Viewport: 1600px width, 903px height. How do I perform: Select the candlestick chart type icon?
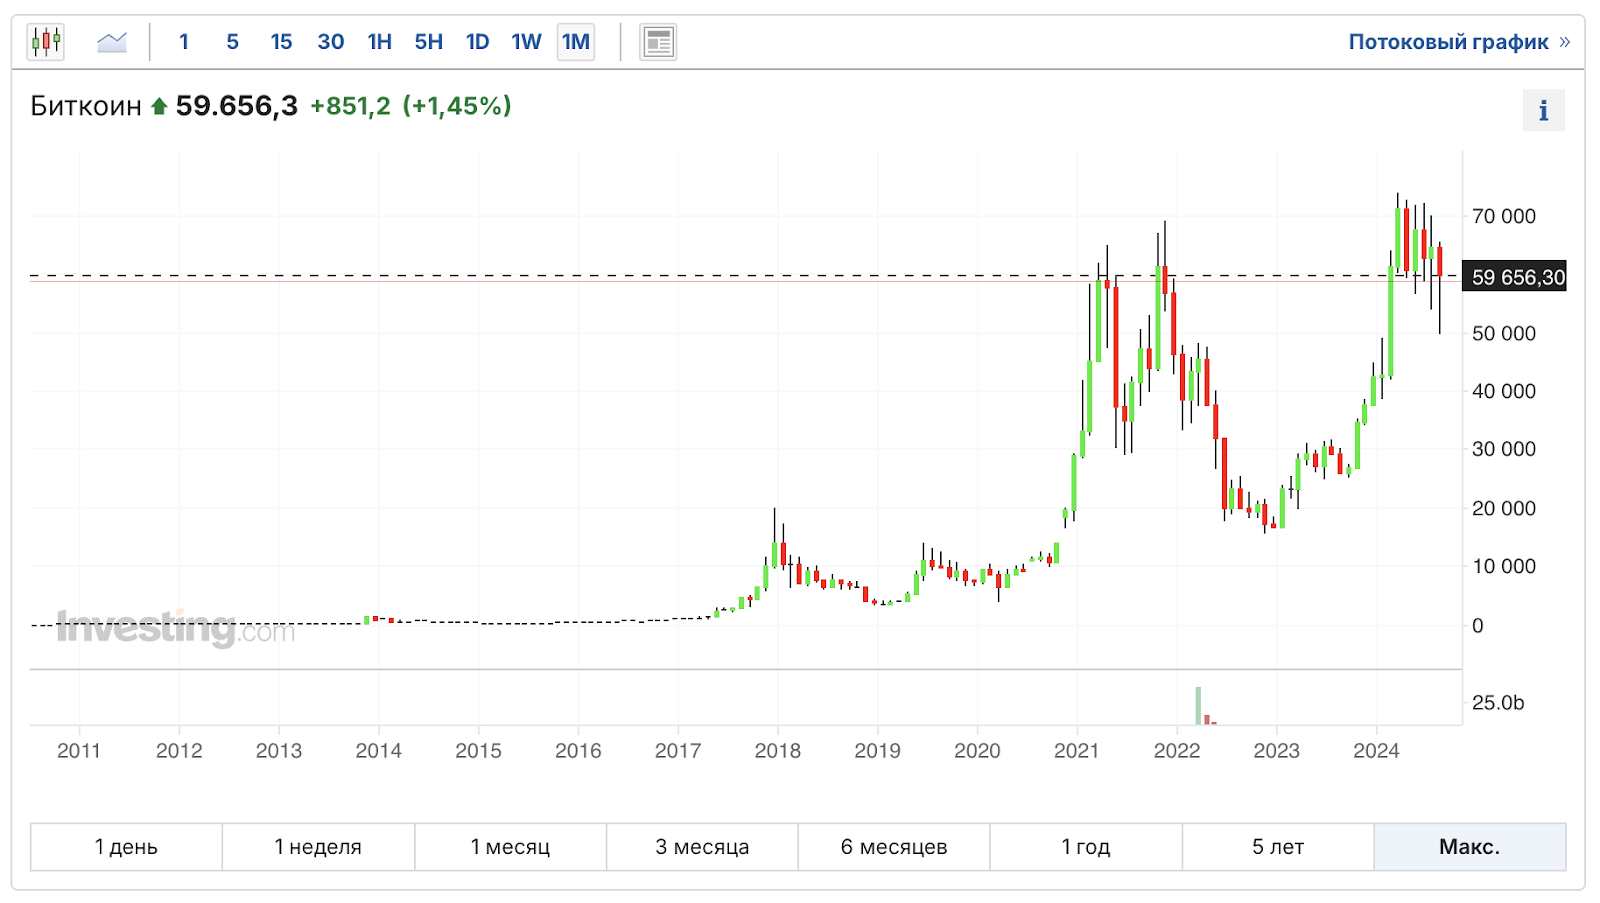point(46,42)
